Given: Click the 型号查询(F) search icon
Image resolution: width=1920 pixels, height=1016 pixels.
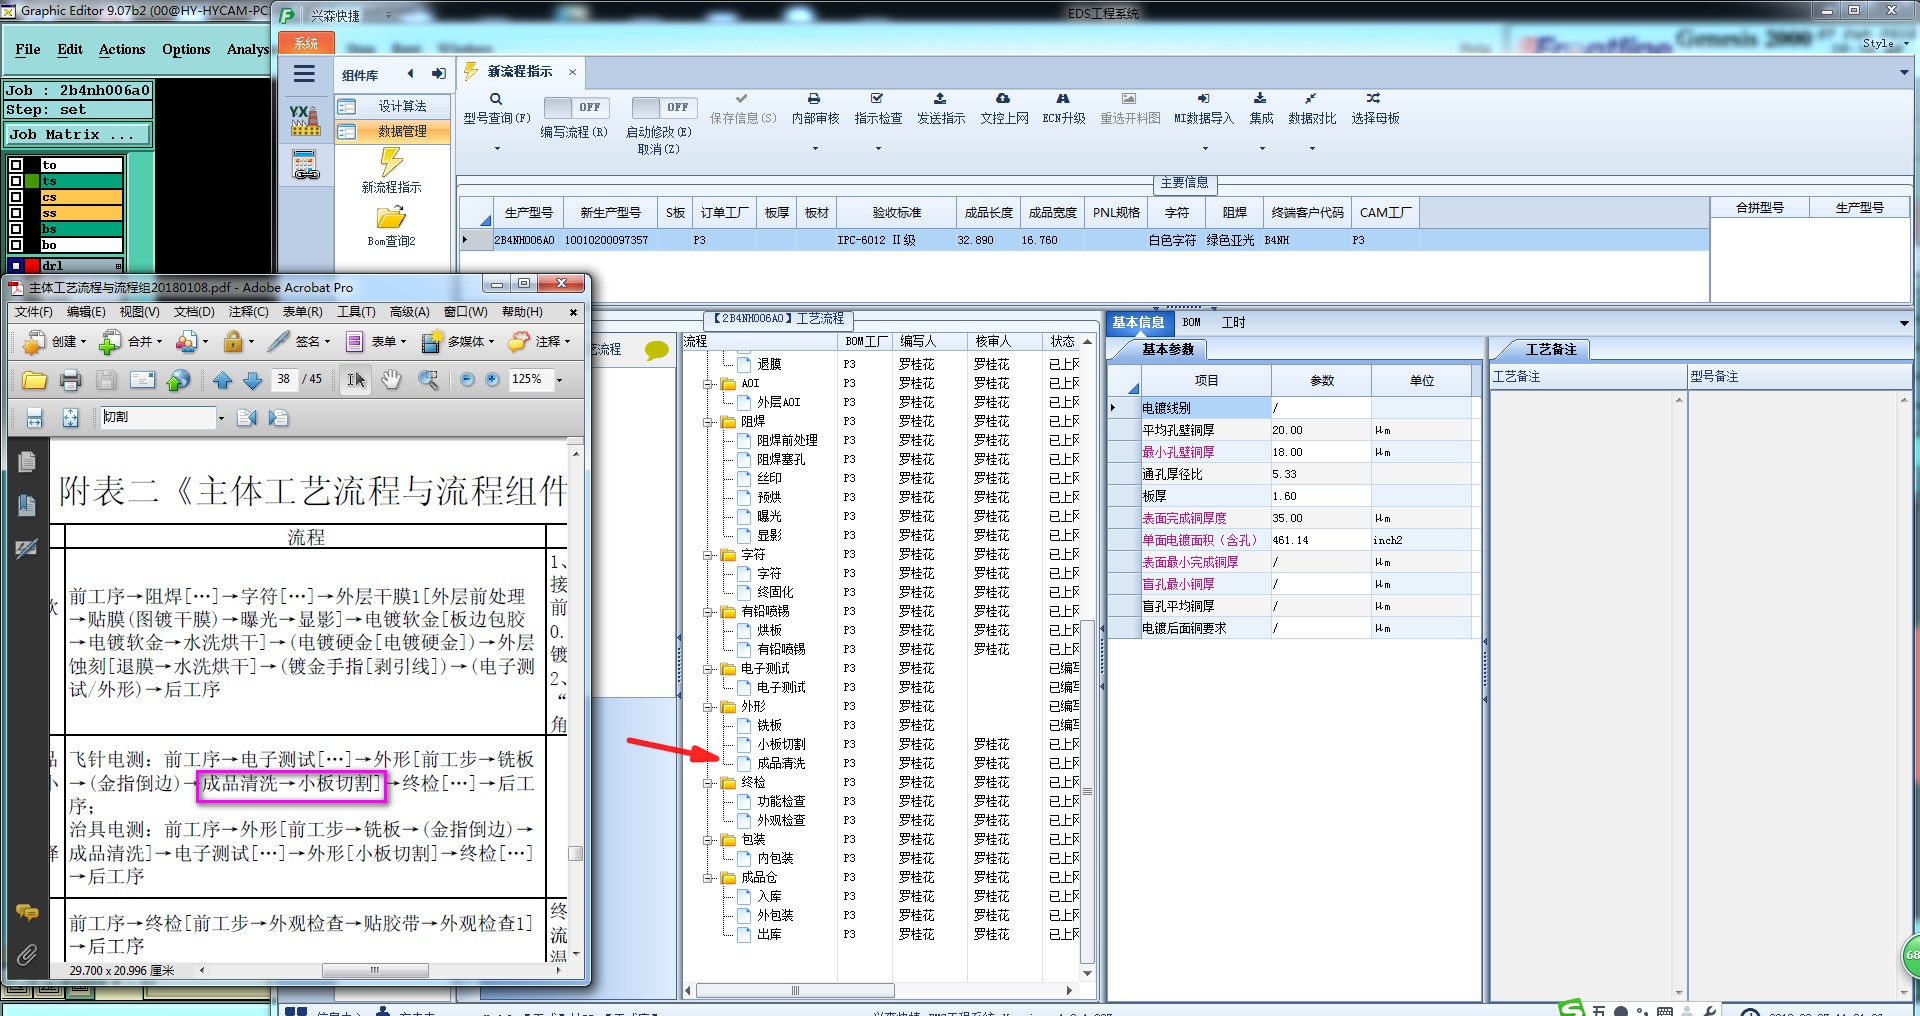Looking at the screenshot, I should coord(496,99).
